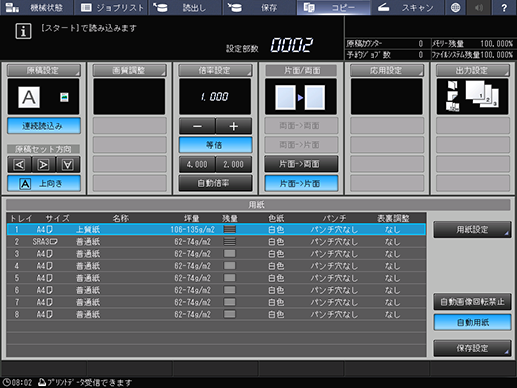Set magnification to 2.000
This screenshot has height=388, width=517.
(234, 164)
